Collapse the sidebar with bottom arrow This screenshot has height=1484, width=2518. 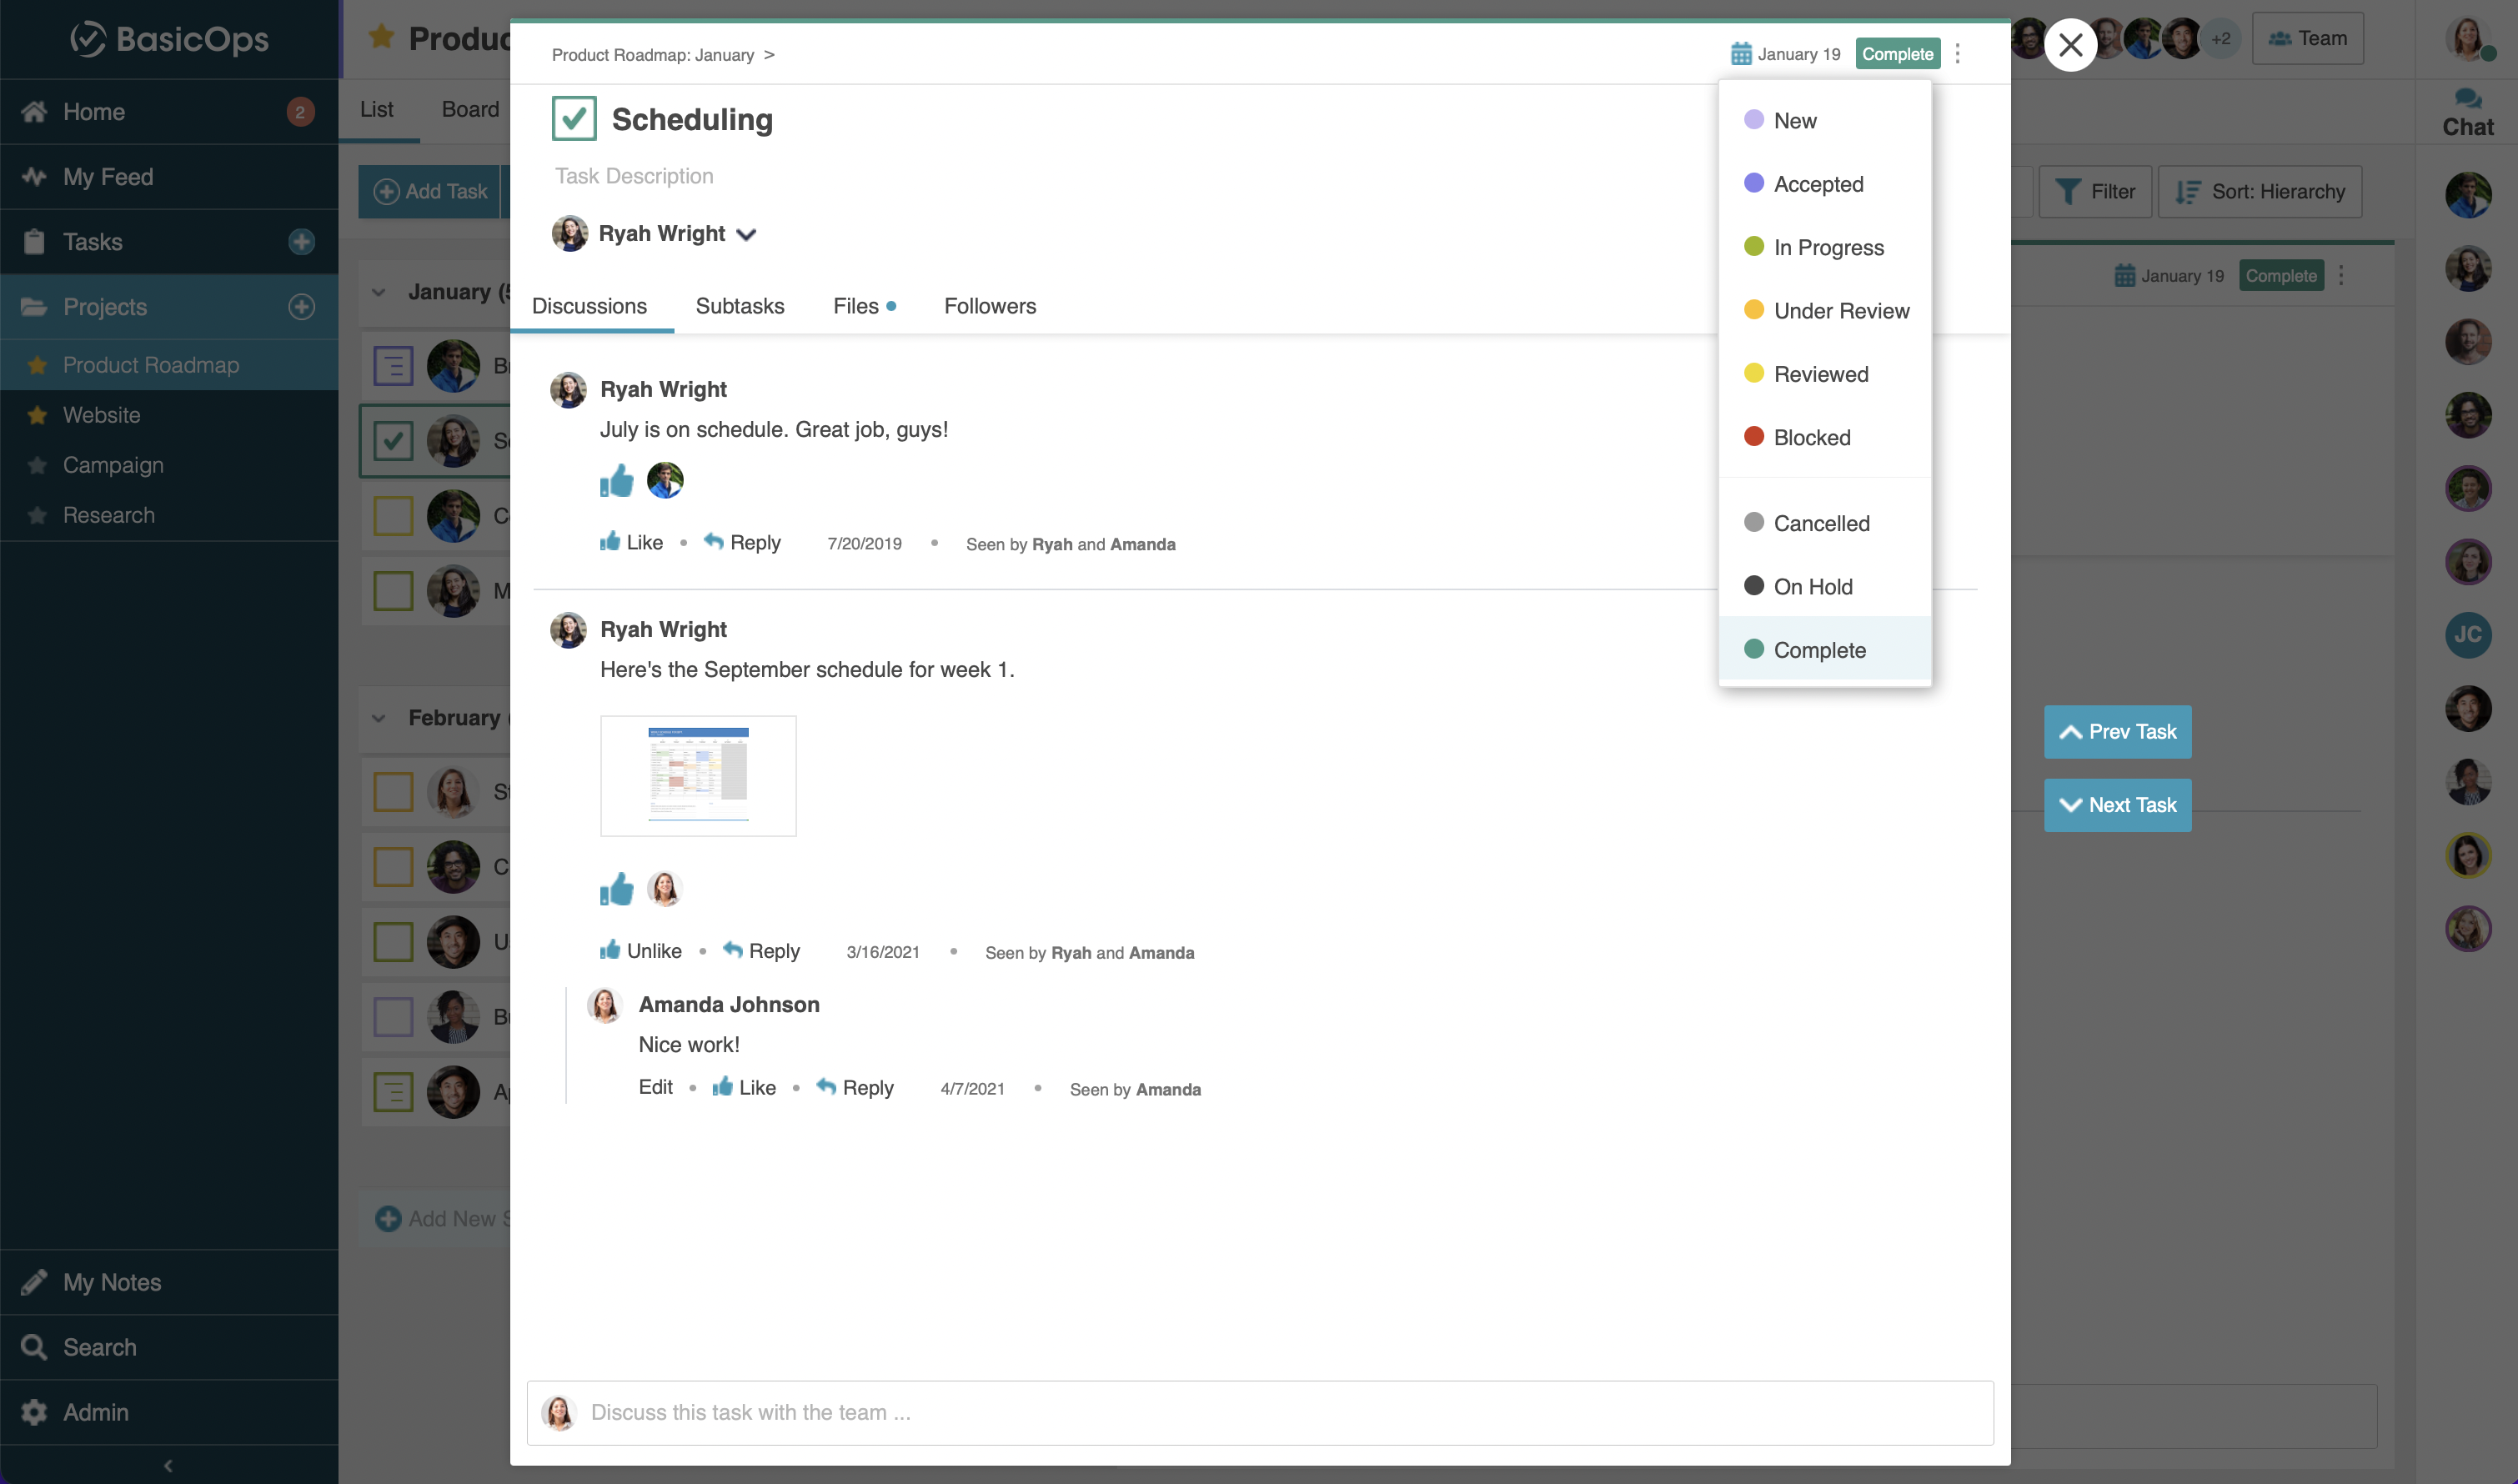(x=168, y=1465)
